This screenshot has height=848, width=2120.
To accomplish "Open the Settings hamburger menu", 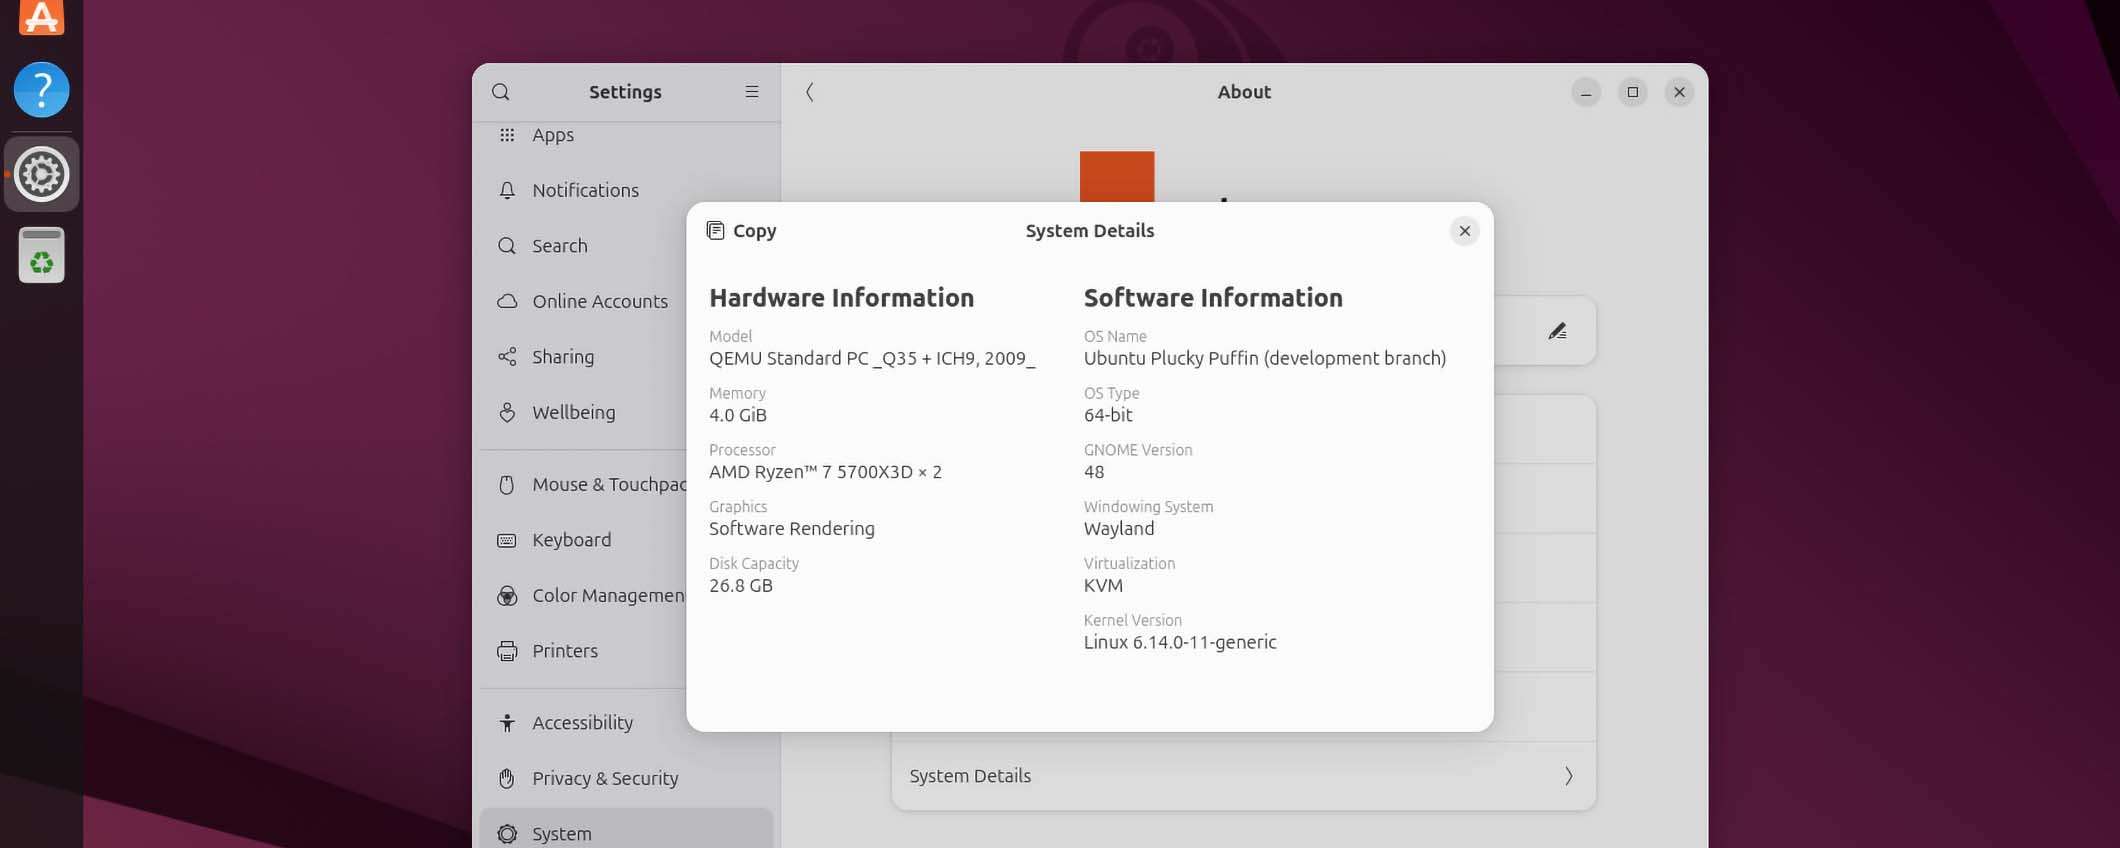I will click(x=752, y=92).
